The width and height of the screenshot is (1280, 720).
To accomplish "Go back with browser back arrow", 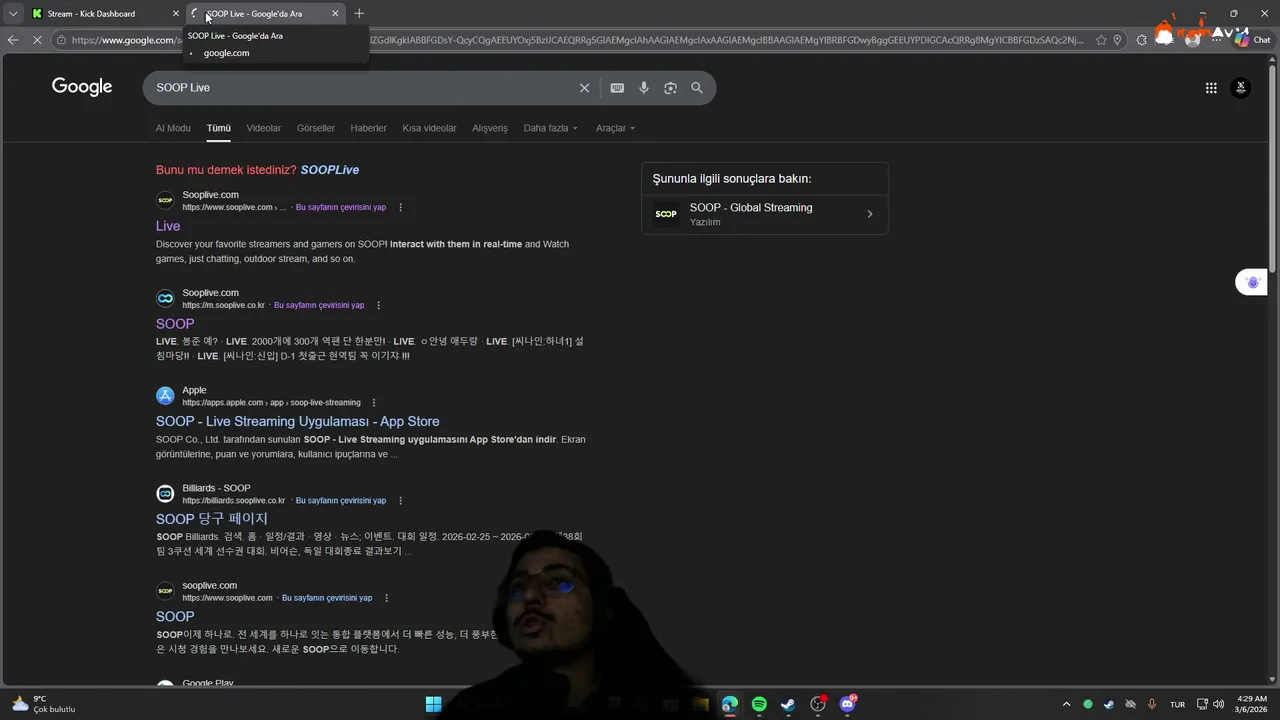I will 13,40.
